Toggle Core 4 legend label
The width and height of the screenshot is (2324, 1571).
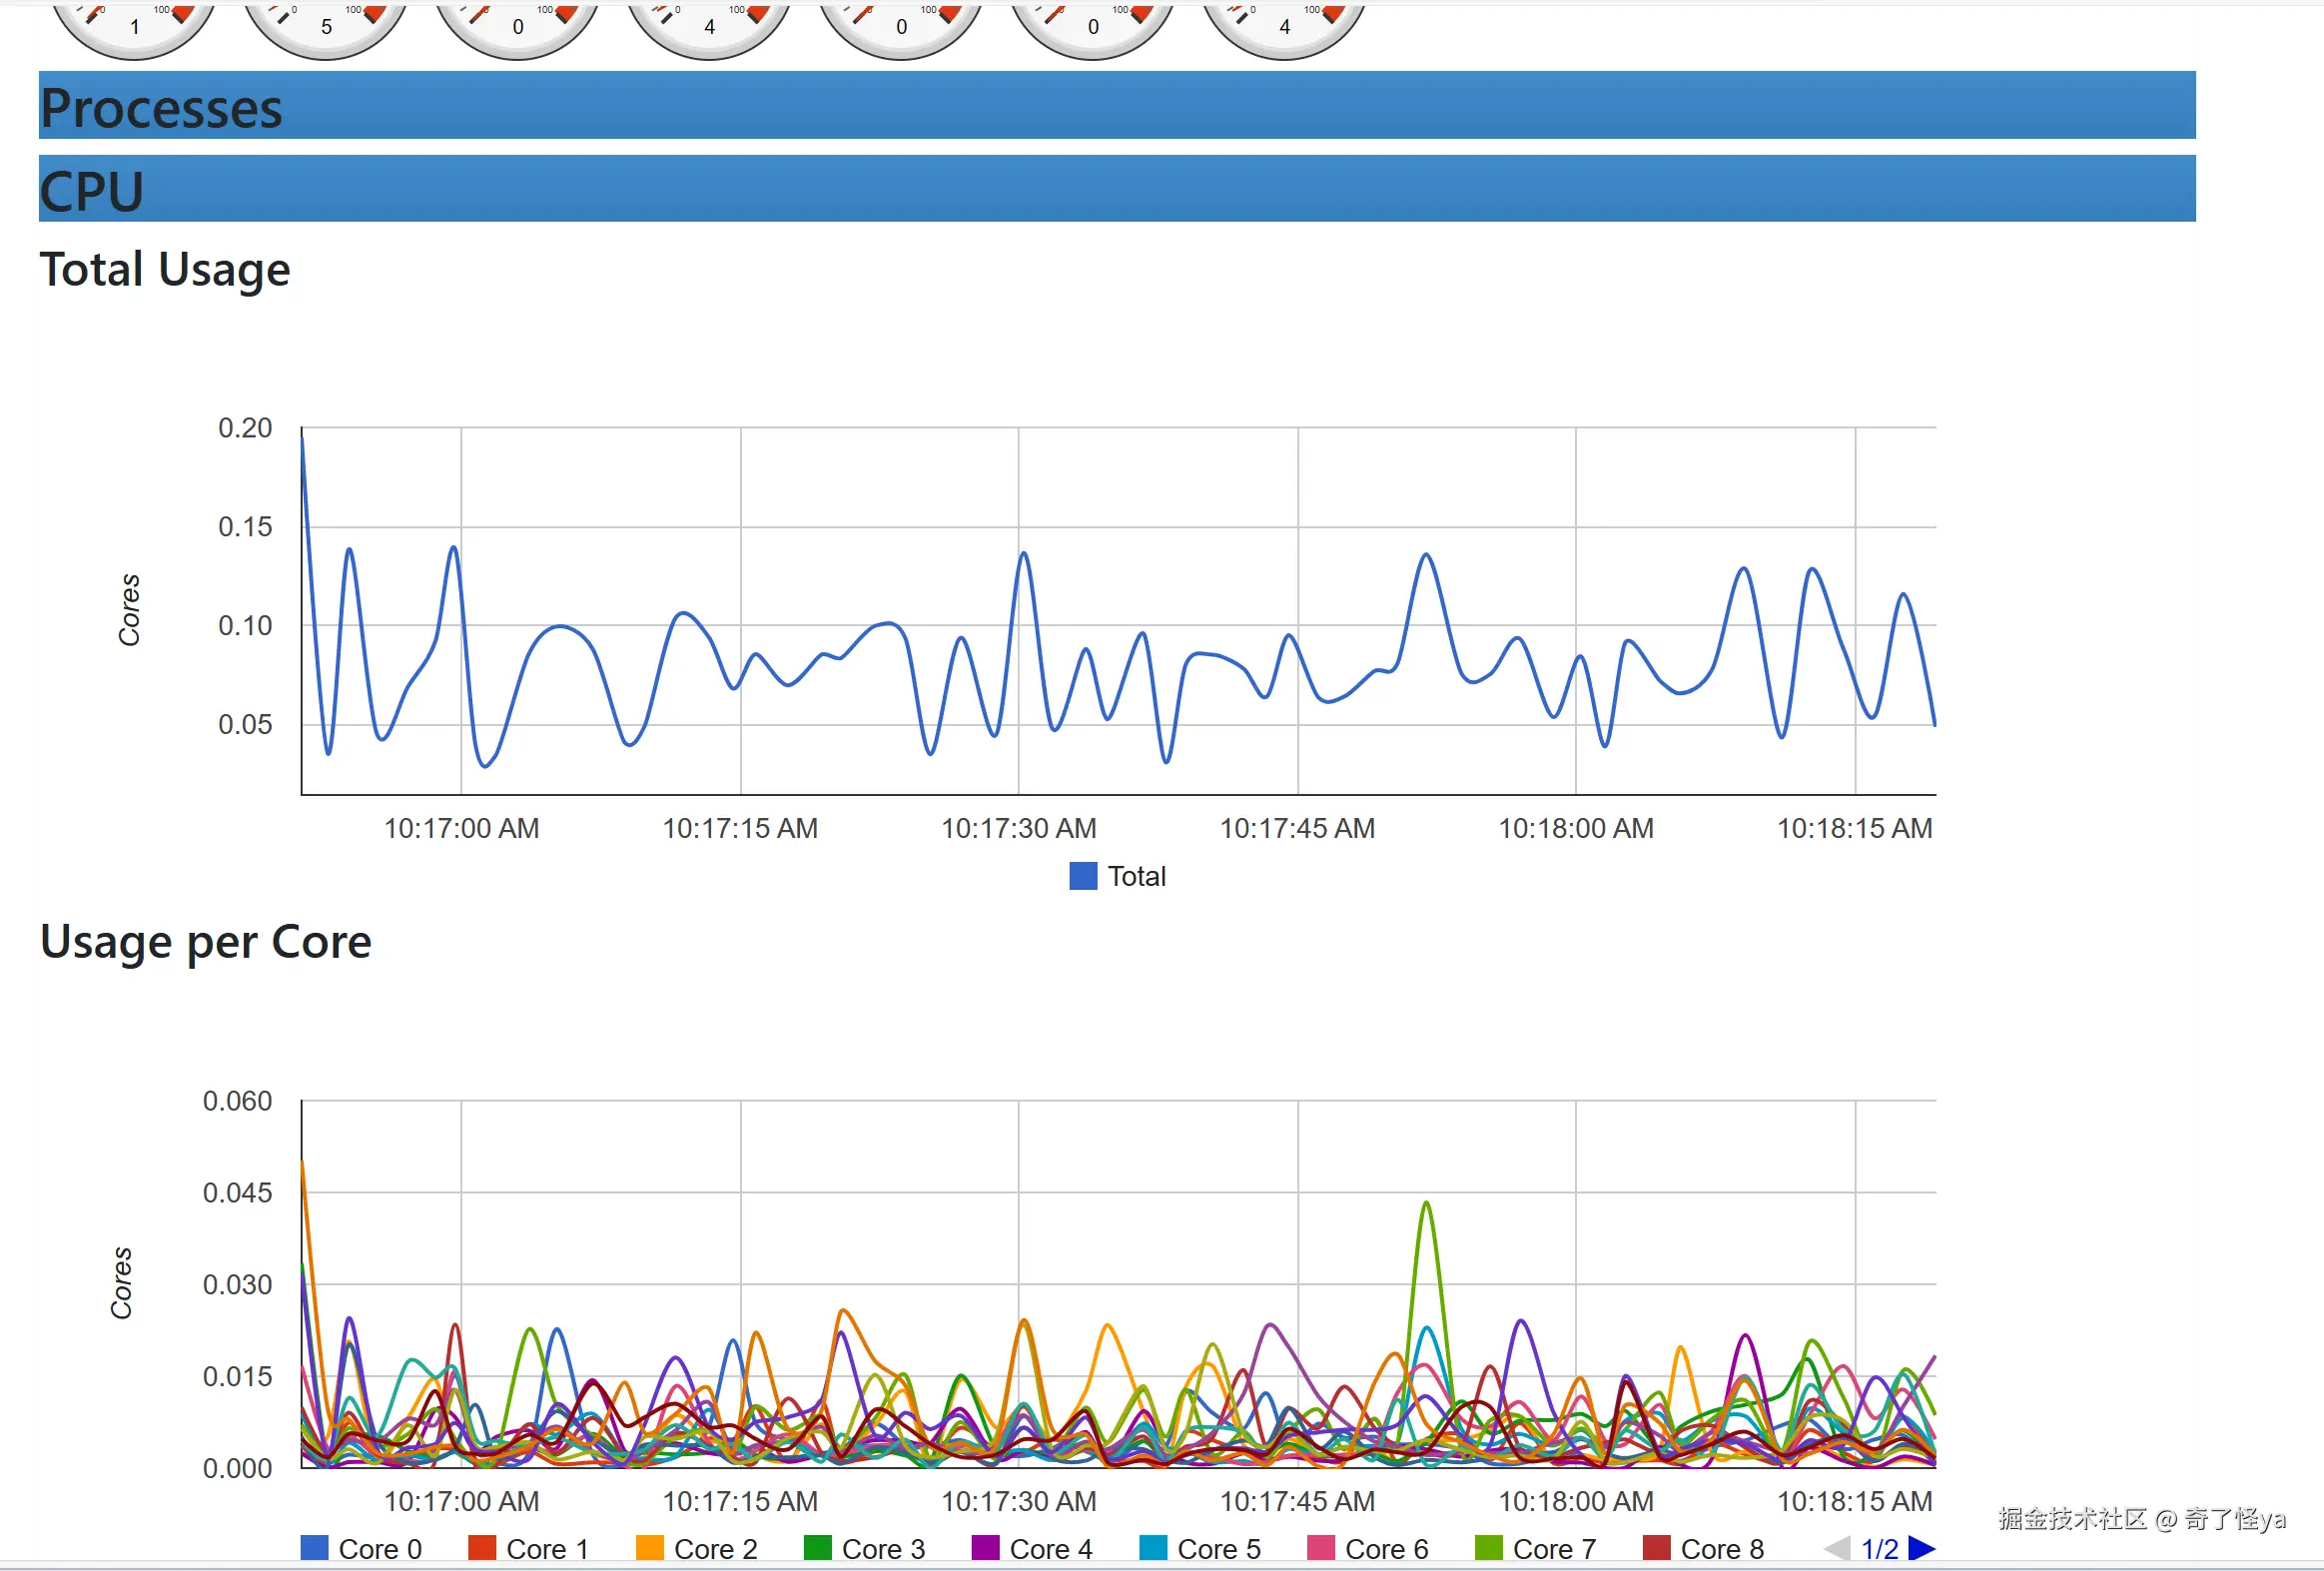click(1050, 1549)
